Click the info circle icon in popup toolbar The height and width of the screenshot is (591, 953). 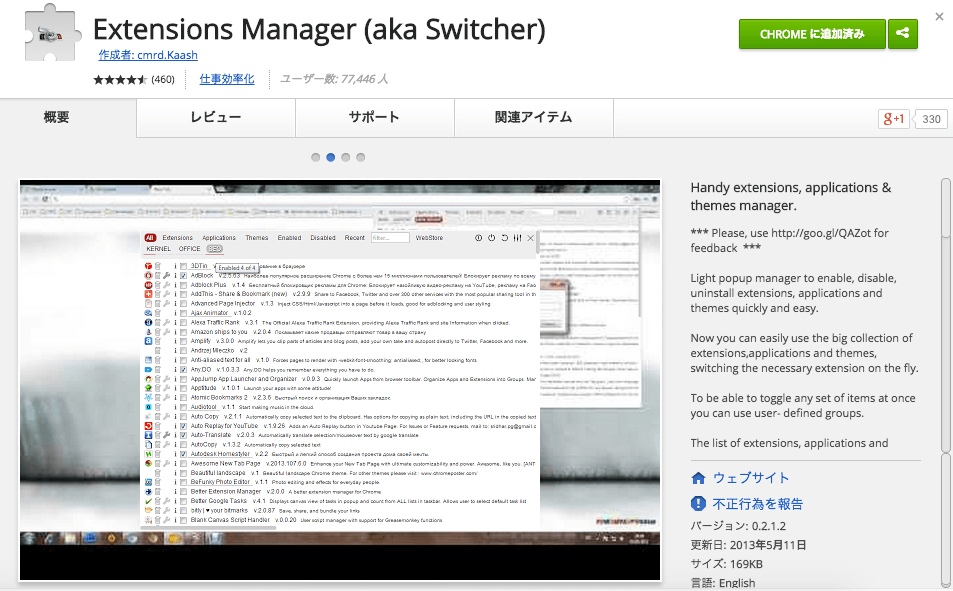click(x=478, y=238)
